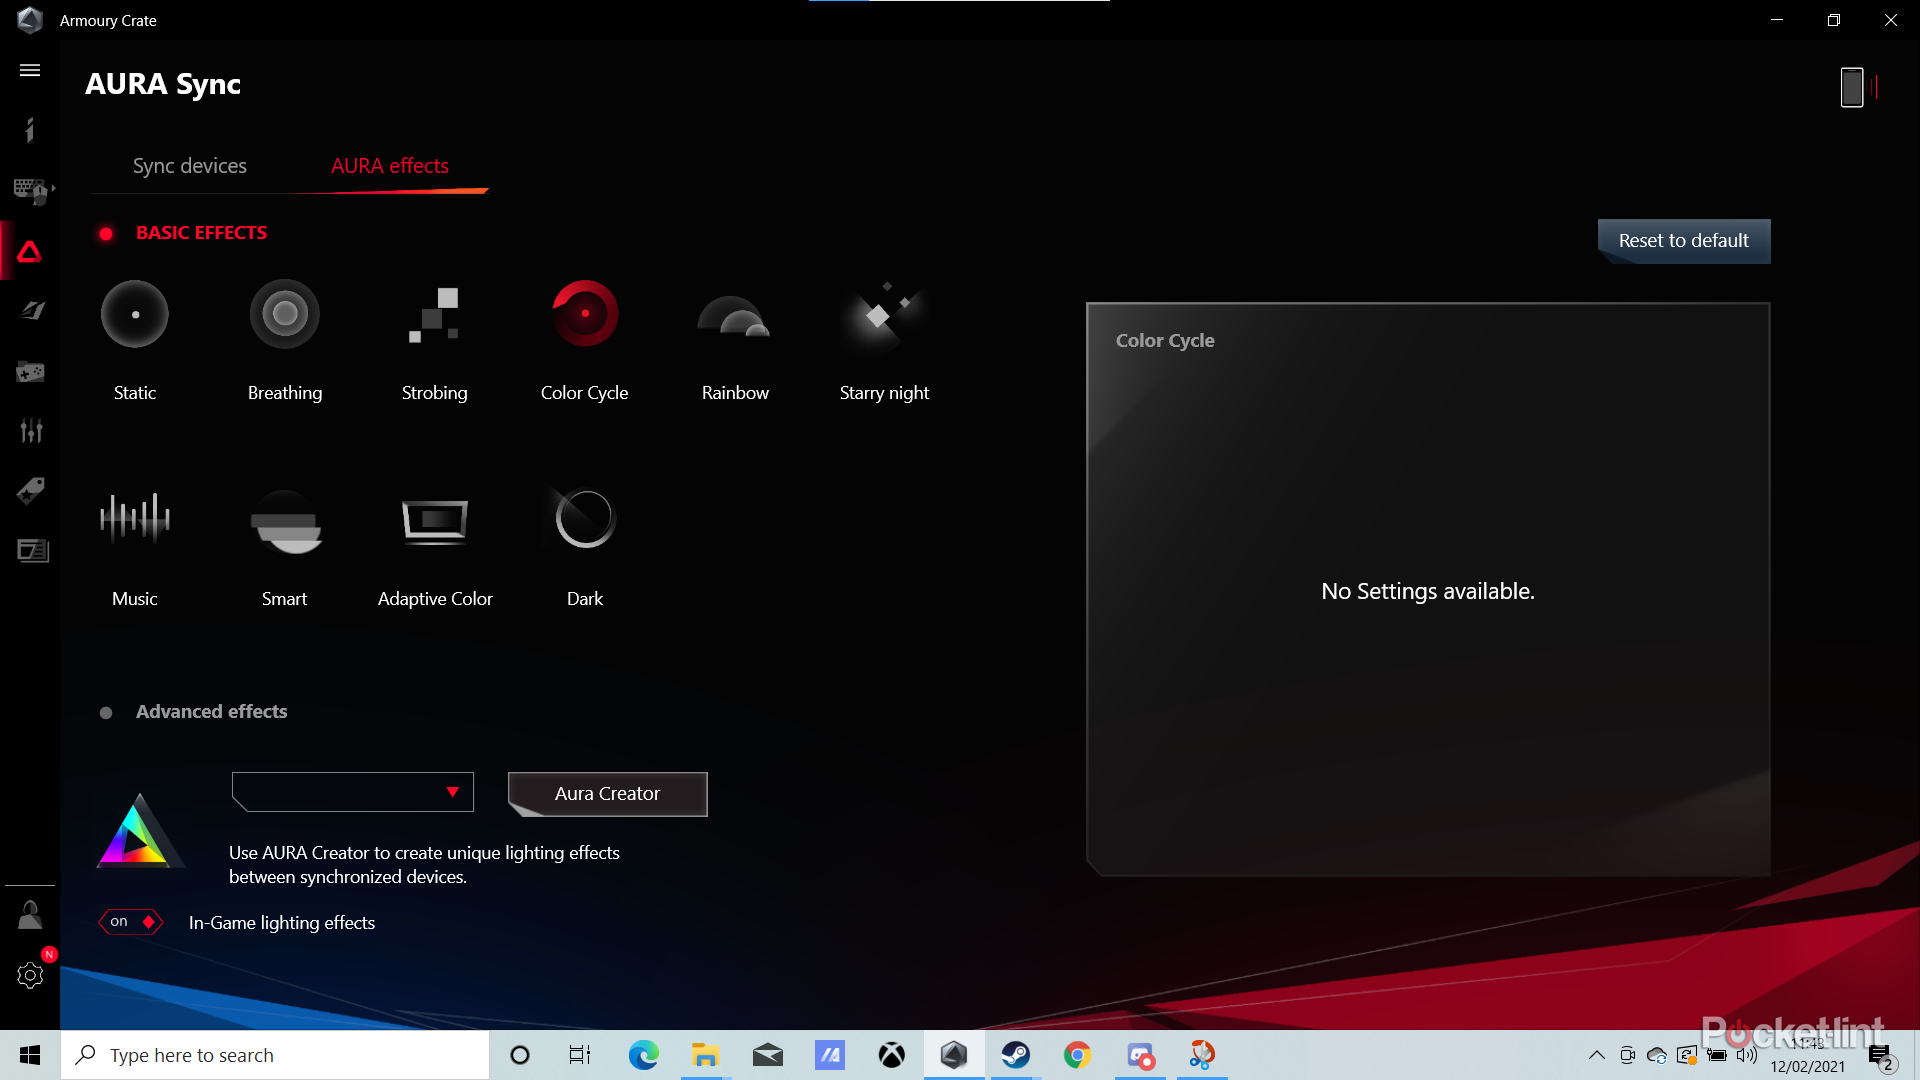
Task: Toggle In-Game lighting effects switch
Action: pos(131,922)
